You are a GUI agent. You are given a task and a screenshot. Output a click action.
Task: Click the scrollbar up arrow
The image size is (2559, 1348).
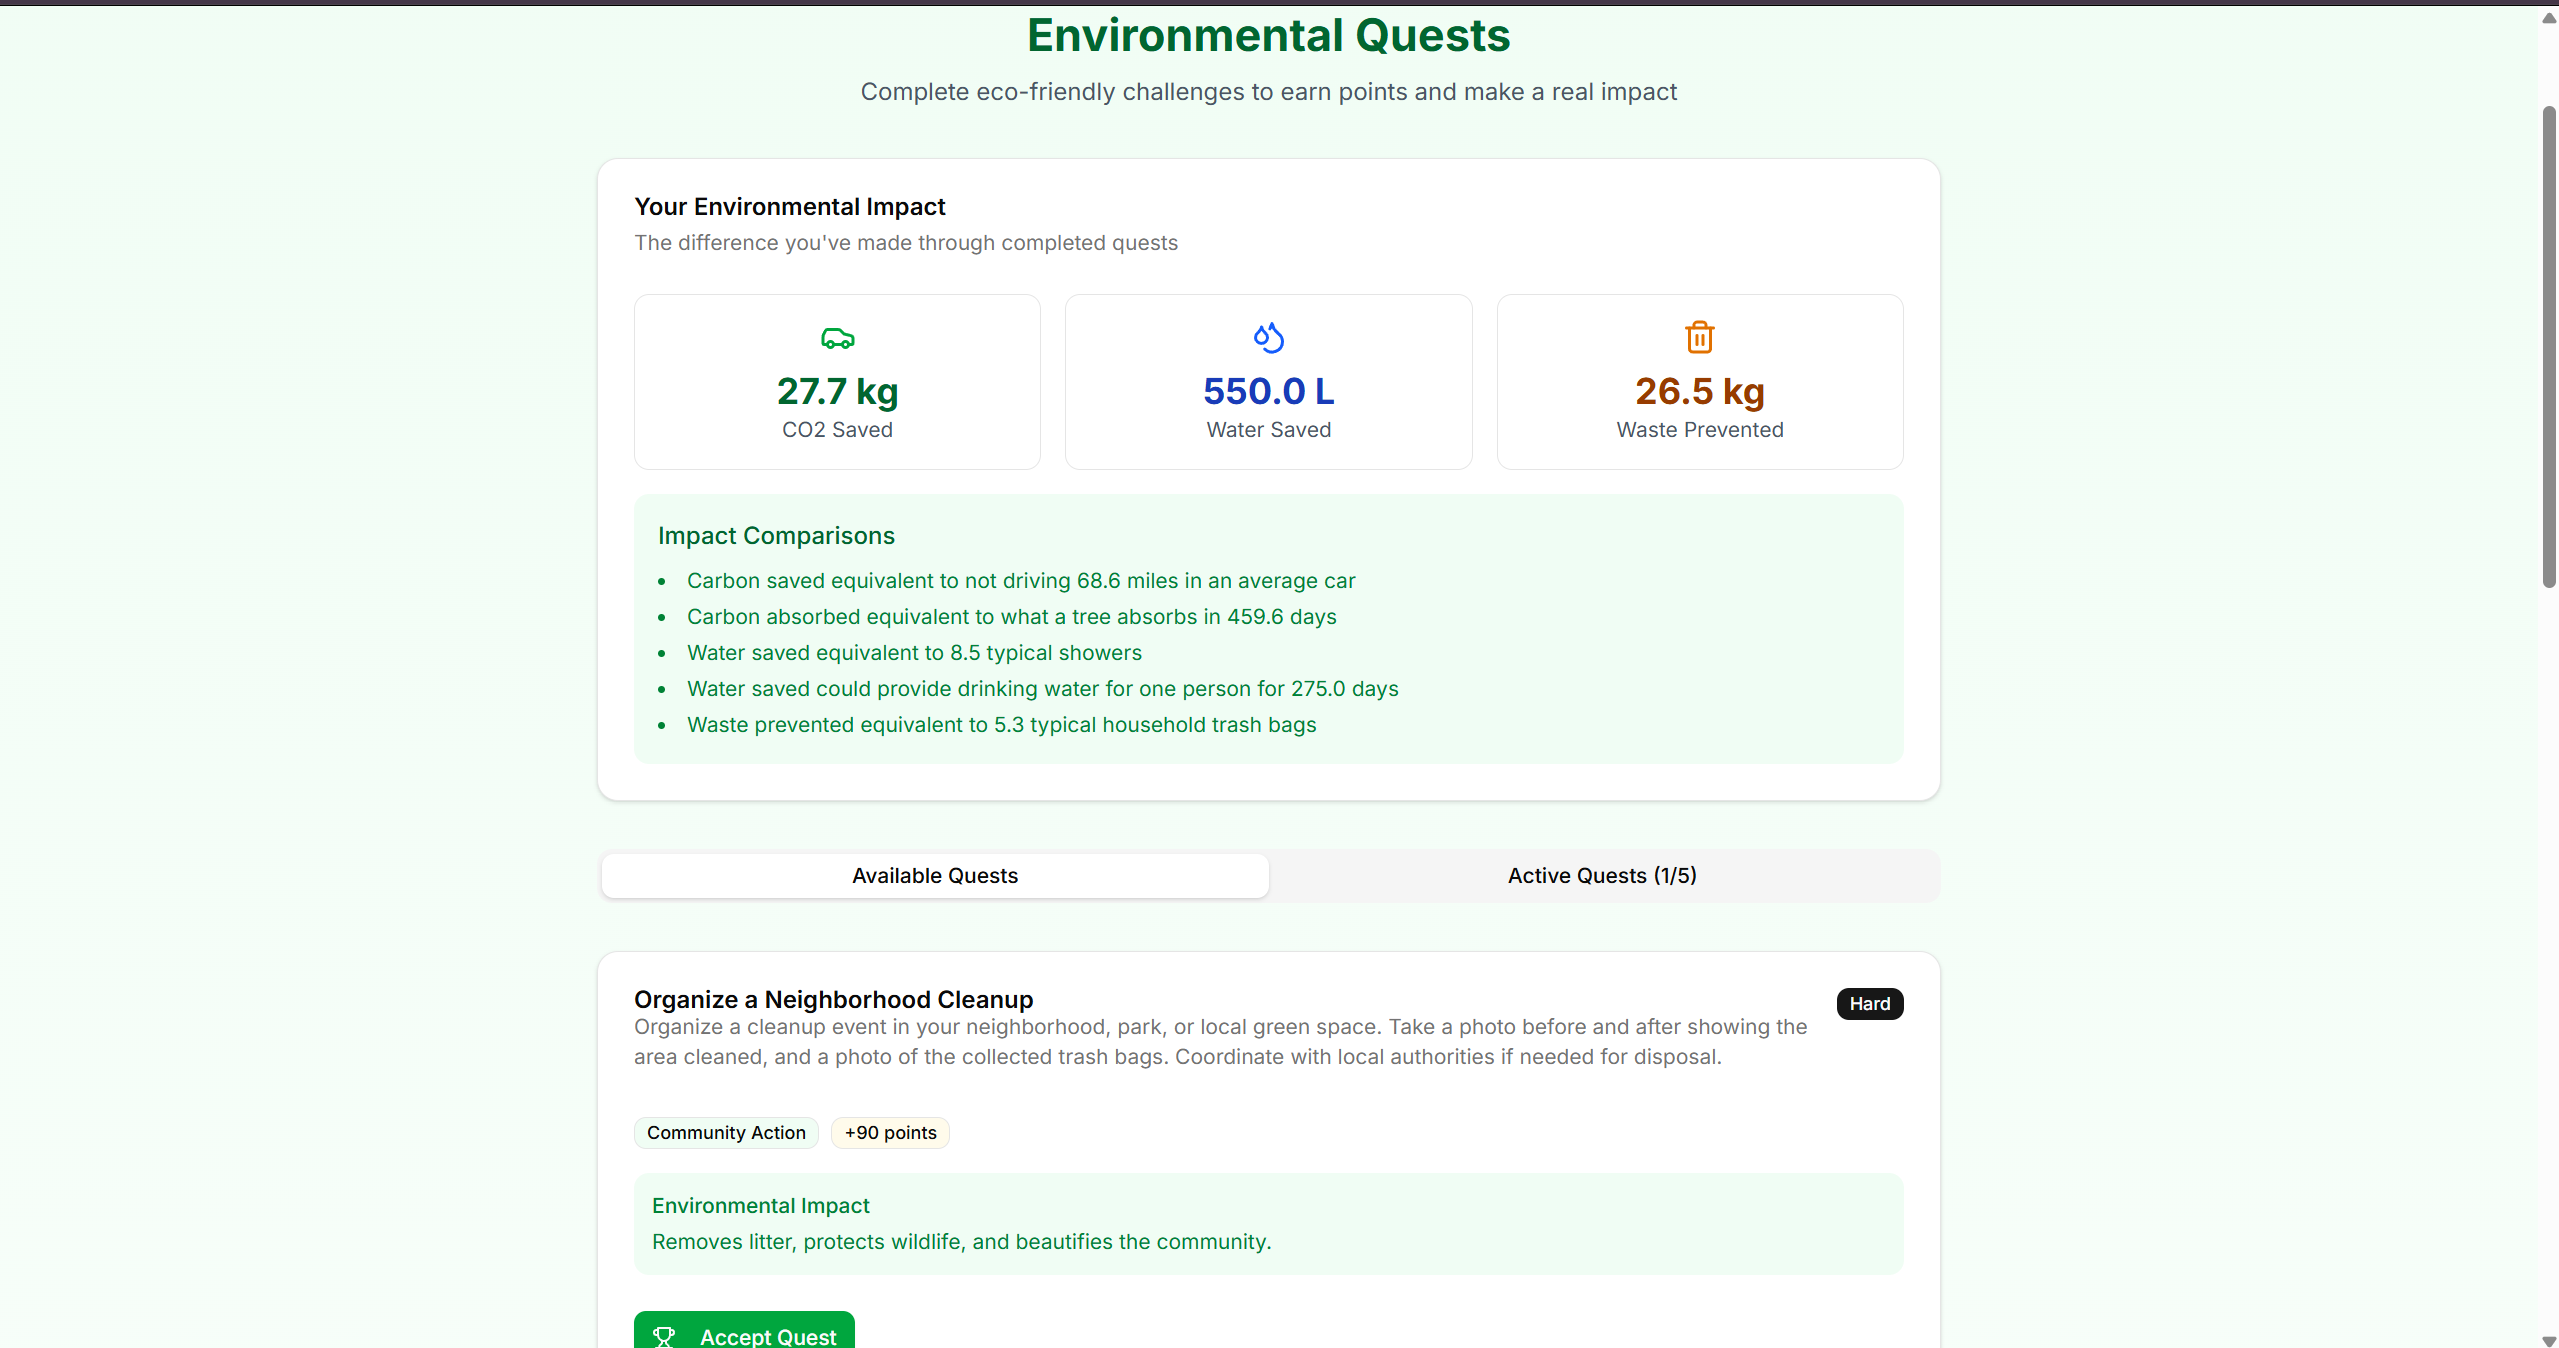[2549, 18]
